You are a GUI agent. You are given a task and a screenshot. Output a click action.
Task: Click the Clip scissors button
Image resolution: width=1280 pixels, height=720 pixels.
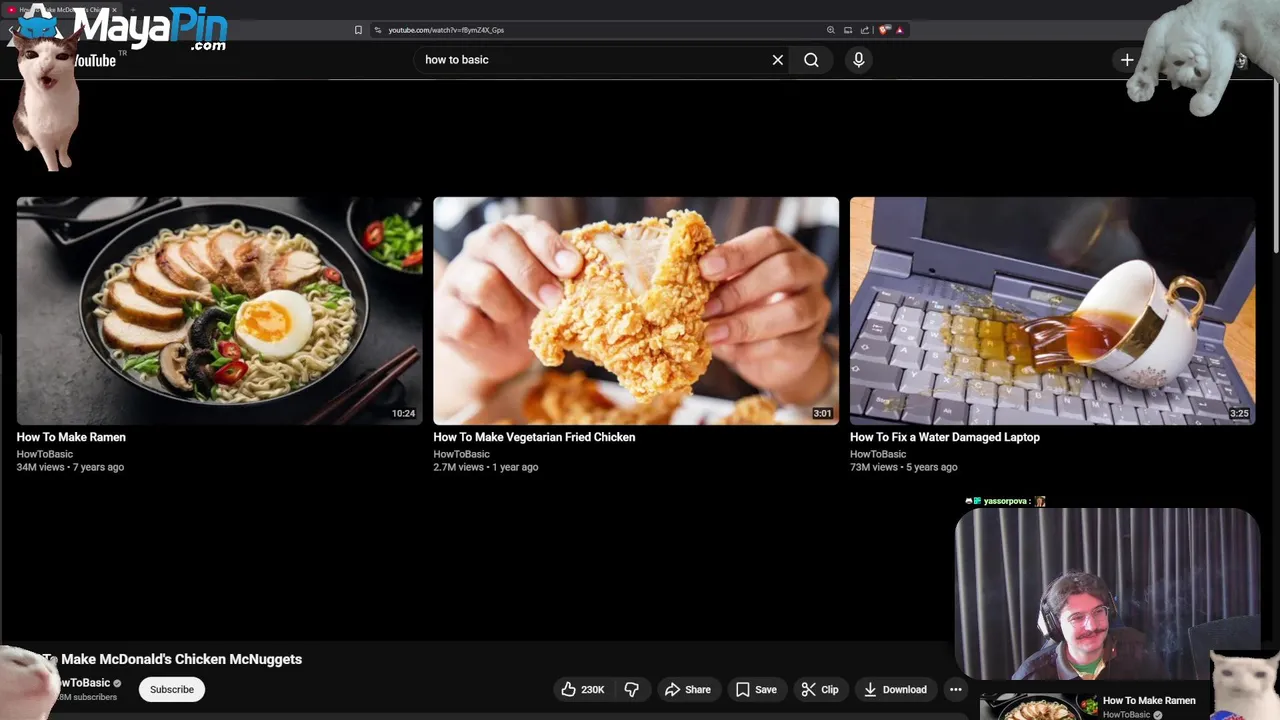pyautogui.click(x=820, y=689)
